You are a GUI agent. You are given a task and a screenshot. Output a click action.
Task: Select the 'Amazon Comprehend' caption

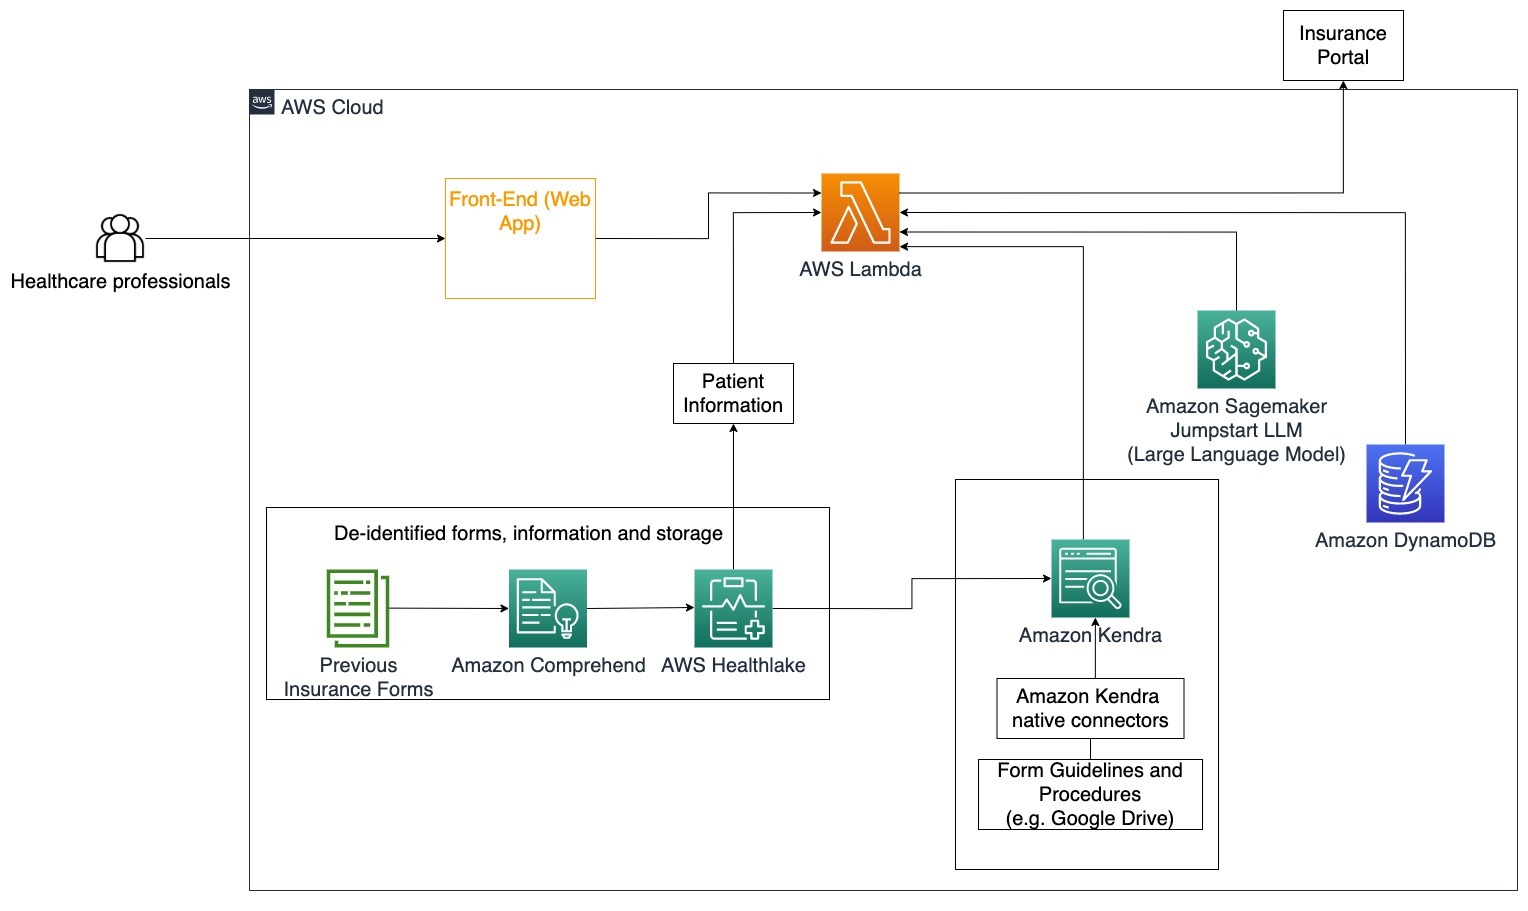click(548, 665)
